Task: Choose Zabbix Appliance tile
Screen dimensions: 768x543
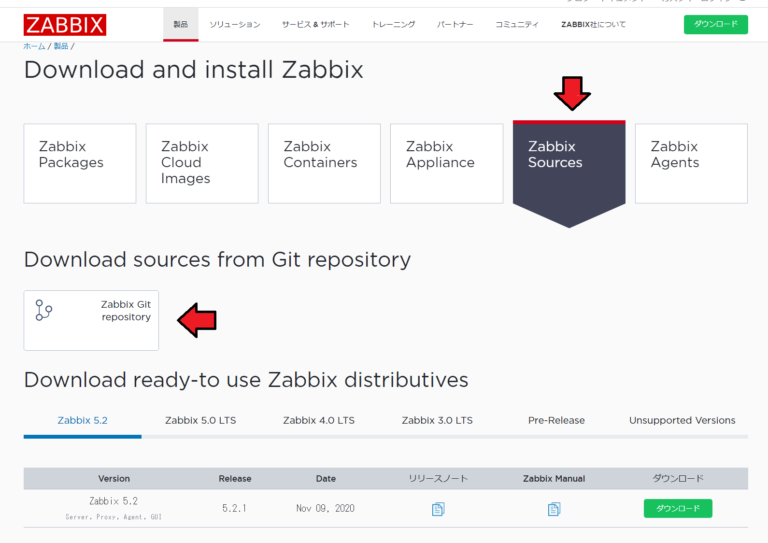Action: point(446,163)
